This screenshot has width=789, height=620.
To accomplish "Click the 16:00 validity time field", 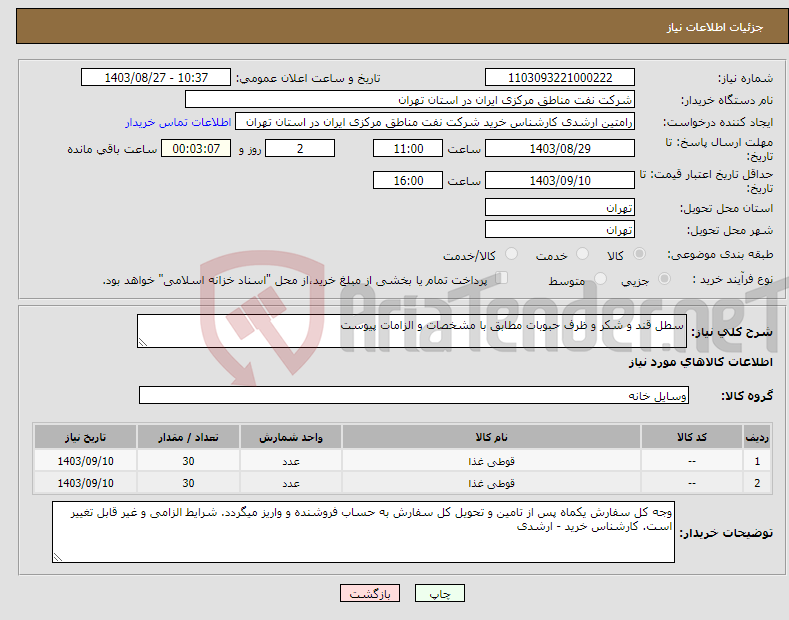I will point(408,180).
